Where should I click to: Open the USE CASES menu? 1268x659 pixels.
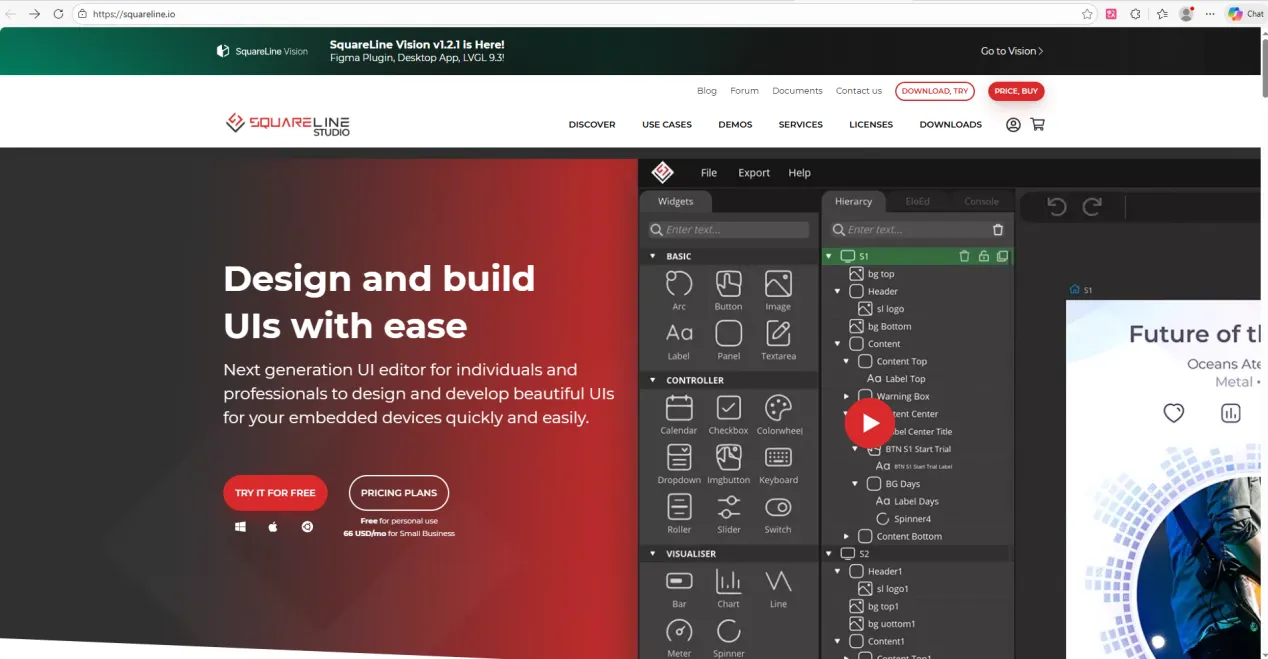[x=667, y=125]
